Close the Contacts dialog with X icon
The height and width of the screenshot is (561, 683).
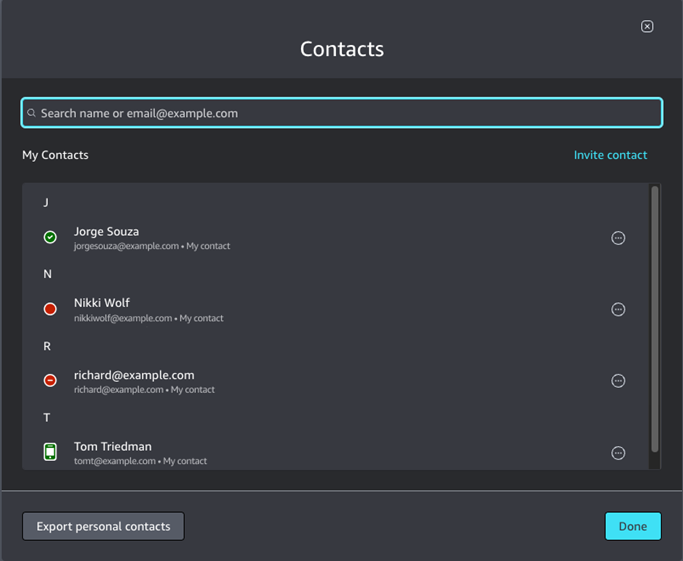point(647,26)
